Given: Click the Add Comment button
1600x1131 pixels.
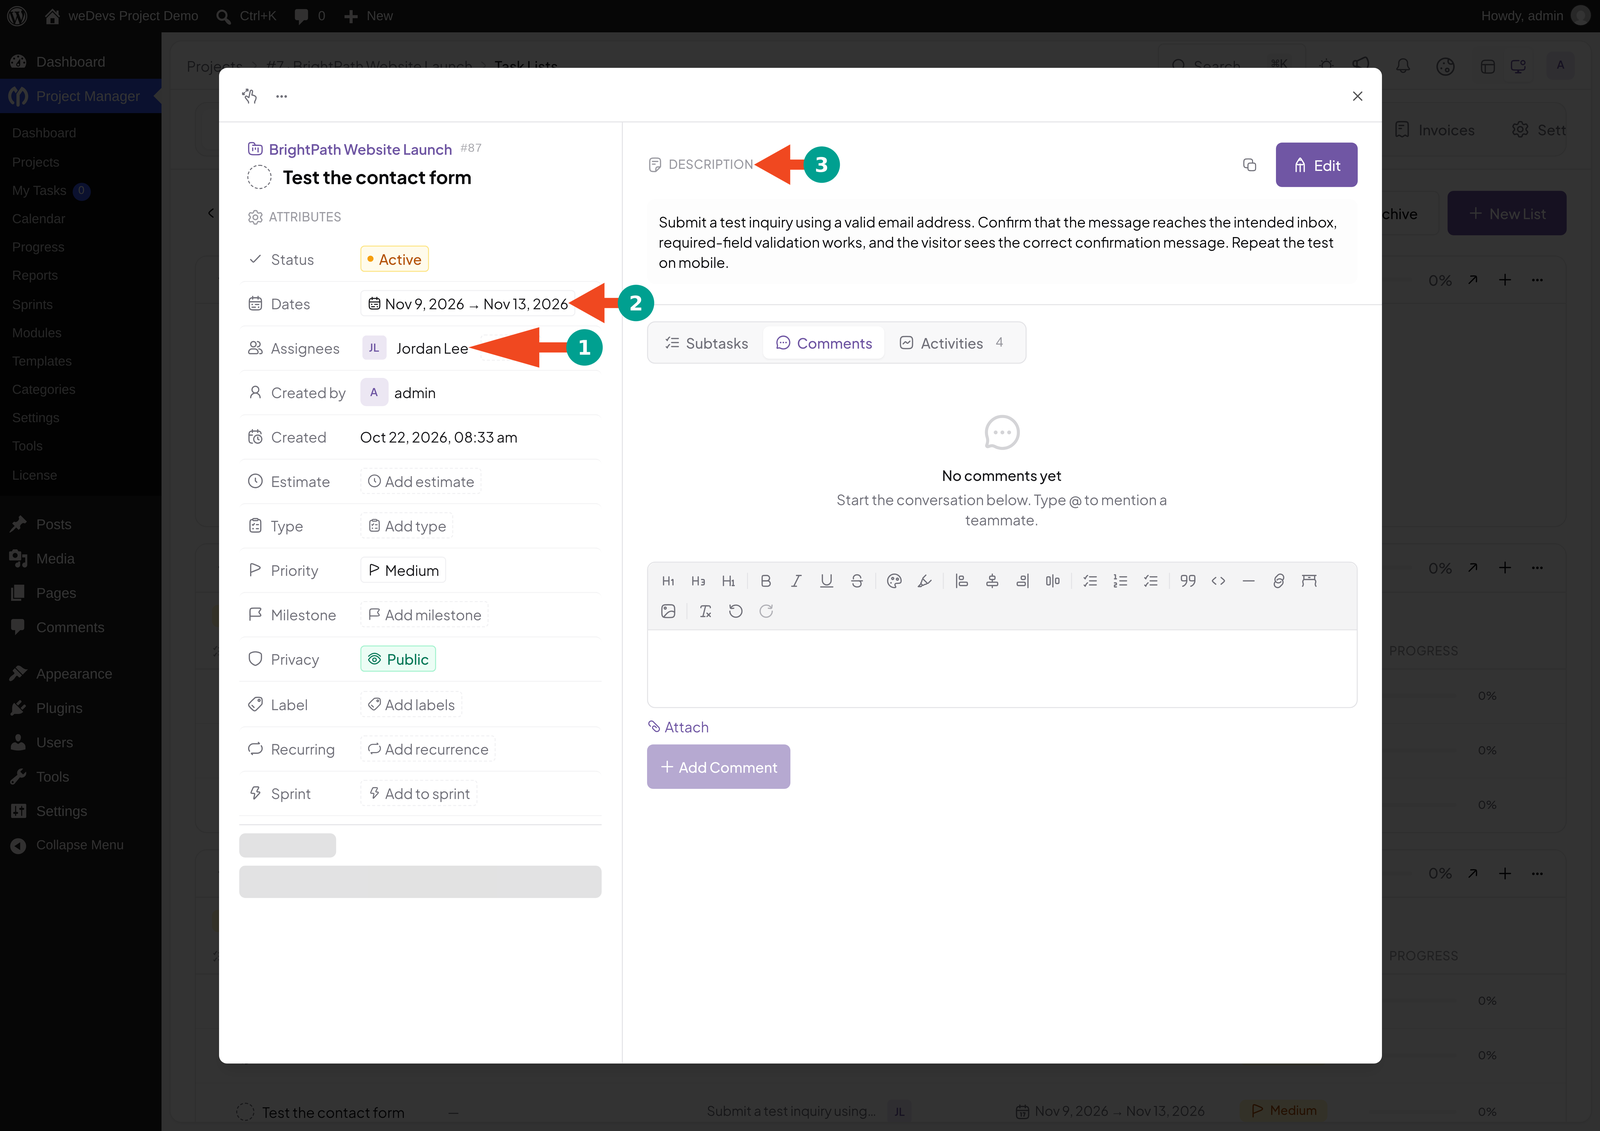Looking at the screenshot, I should pyautogui.click(x=718, y=767).
